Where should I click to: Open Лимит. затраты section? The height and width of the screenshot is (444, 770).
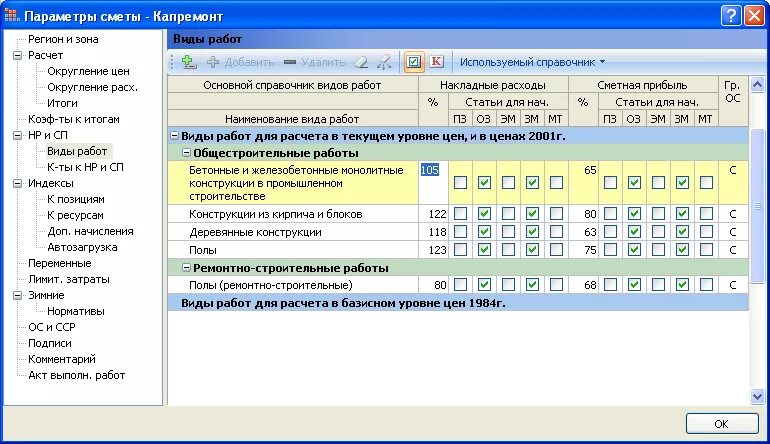pyautogui.click(x=69, y=279)
